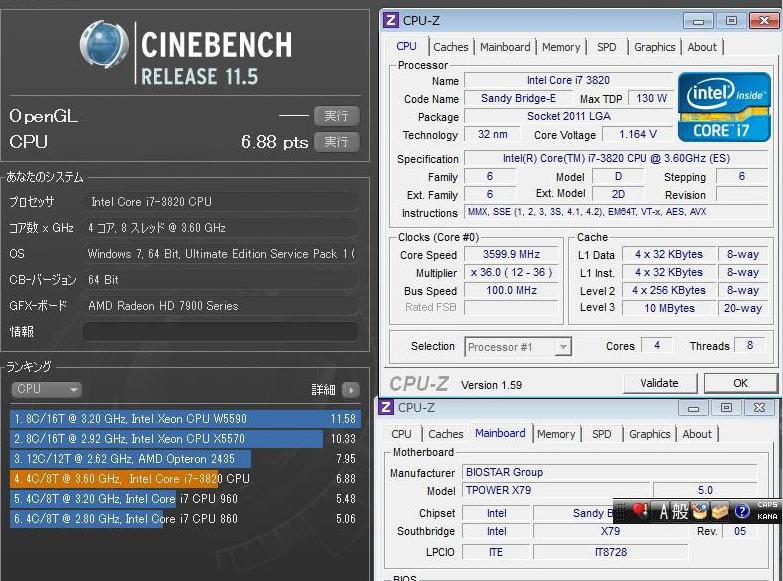Select CPU tab in lower CPU-Z window
Screen dimensions: 783x581
[401, 434]
